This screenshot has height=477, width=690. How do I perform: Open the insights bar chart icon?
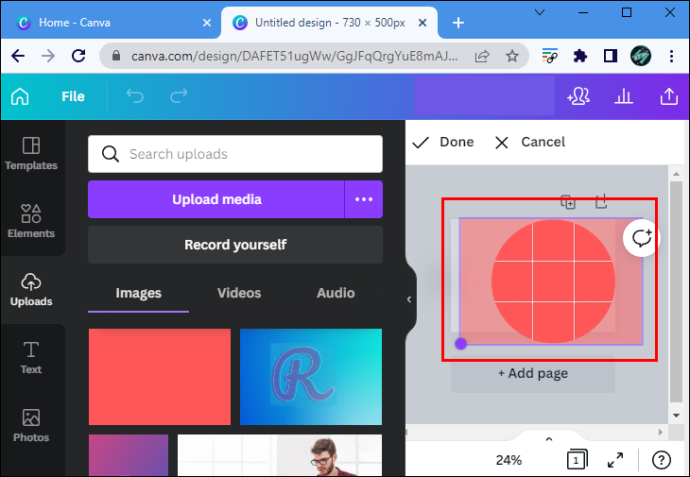pos(624,96)
